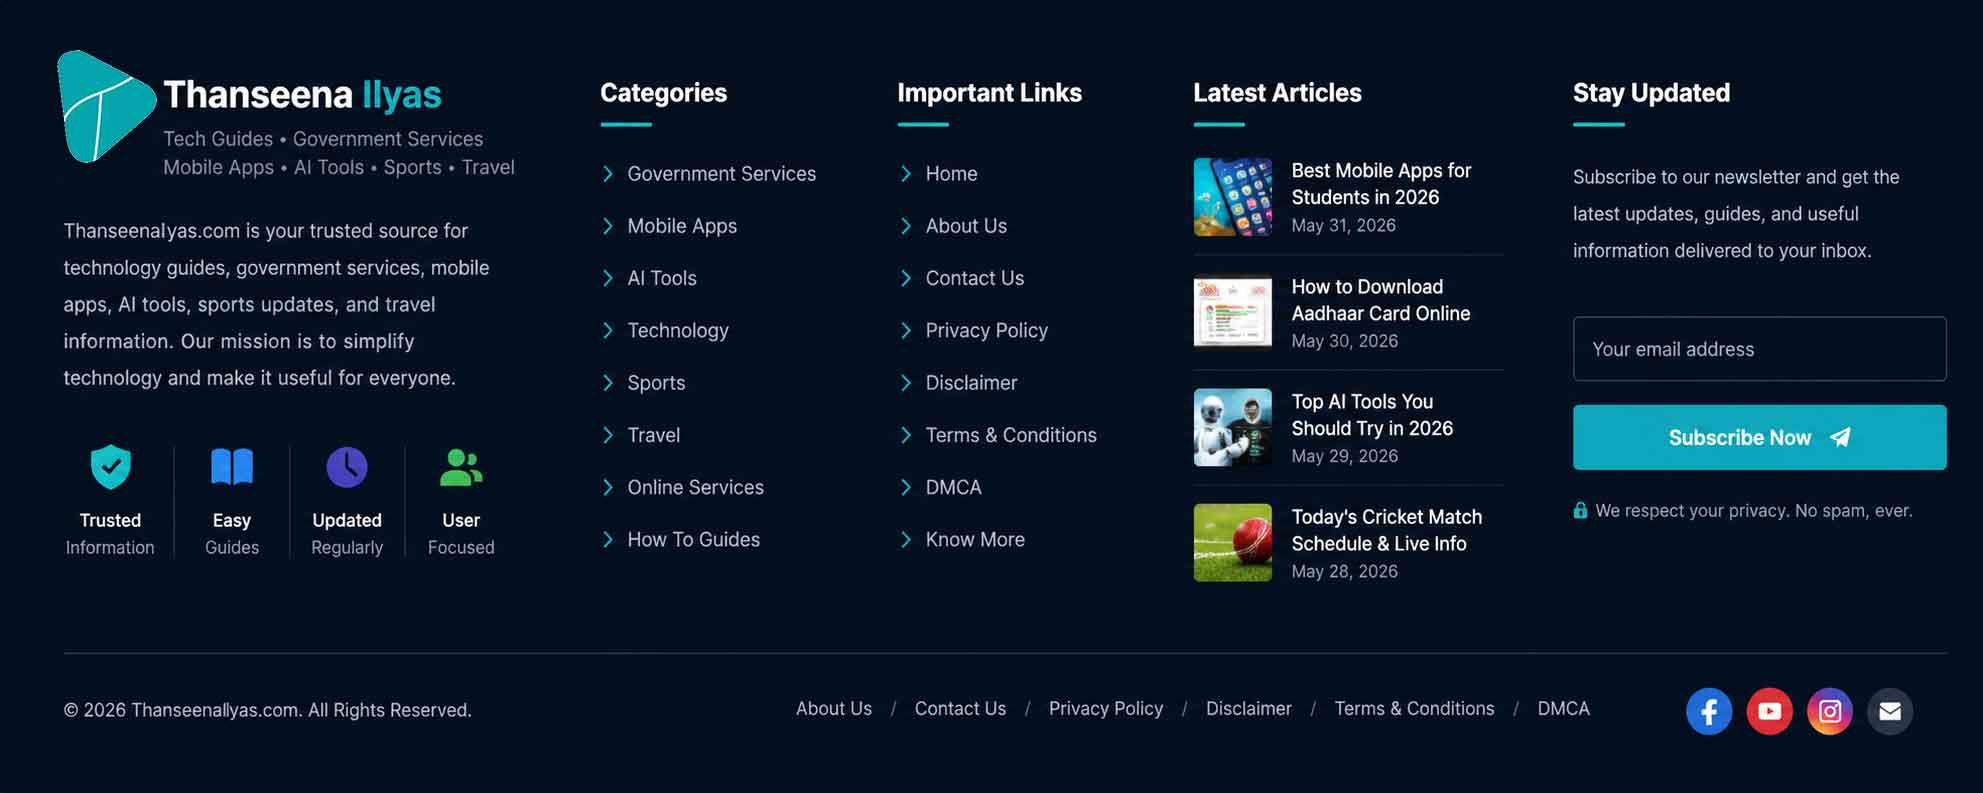Screen dimensions: 1983x793
Task: Open the Facebook social icon
Action: click(1709, 711)
